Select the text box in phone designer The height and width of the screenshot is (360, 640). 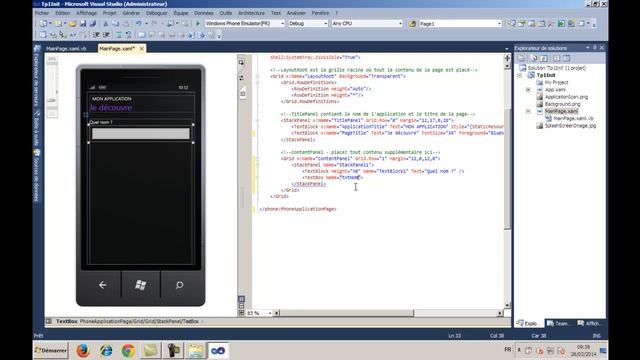[x=141, y=134]
